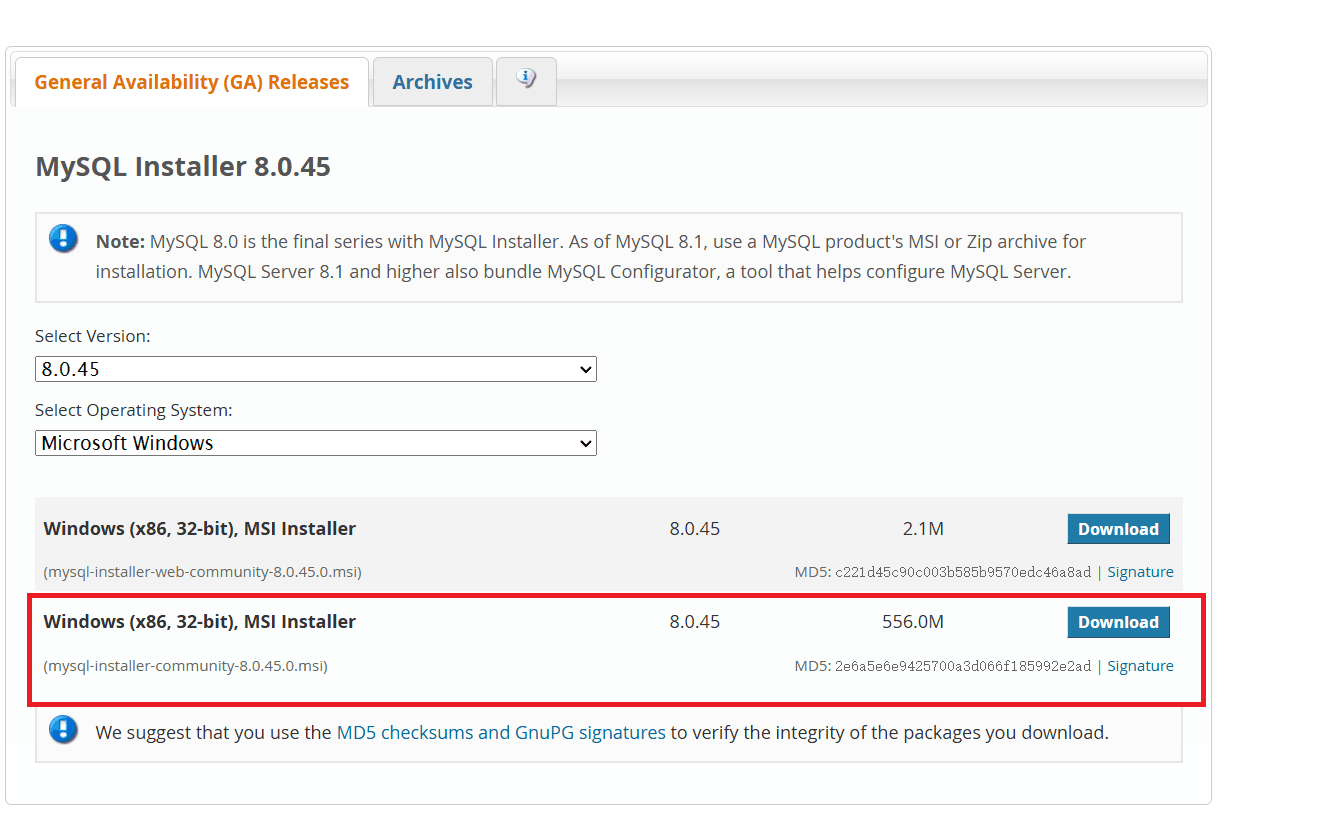Click the 8.0.45 version in the 556.0M row

695,622
